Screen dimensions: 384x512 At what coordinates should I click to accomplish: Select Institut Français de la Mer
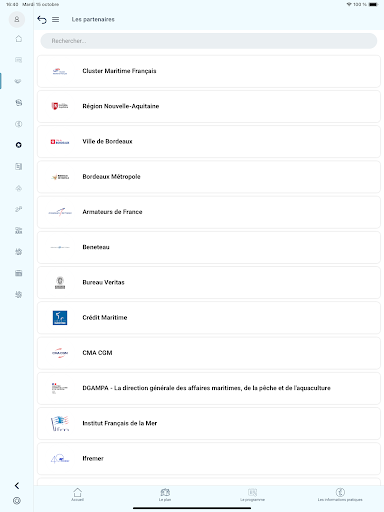click(x=209, y=423)
